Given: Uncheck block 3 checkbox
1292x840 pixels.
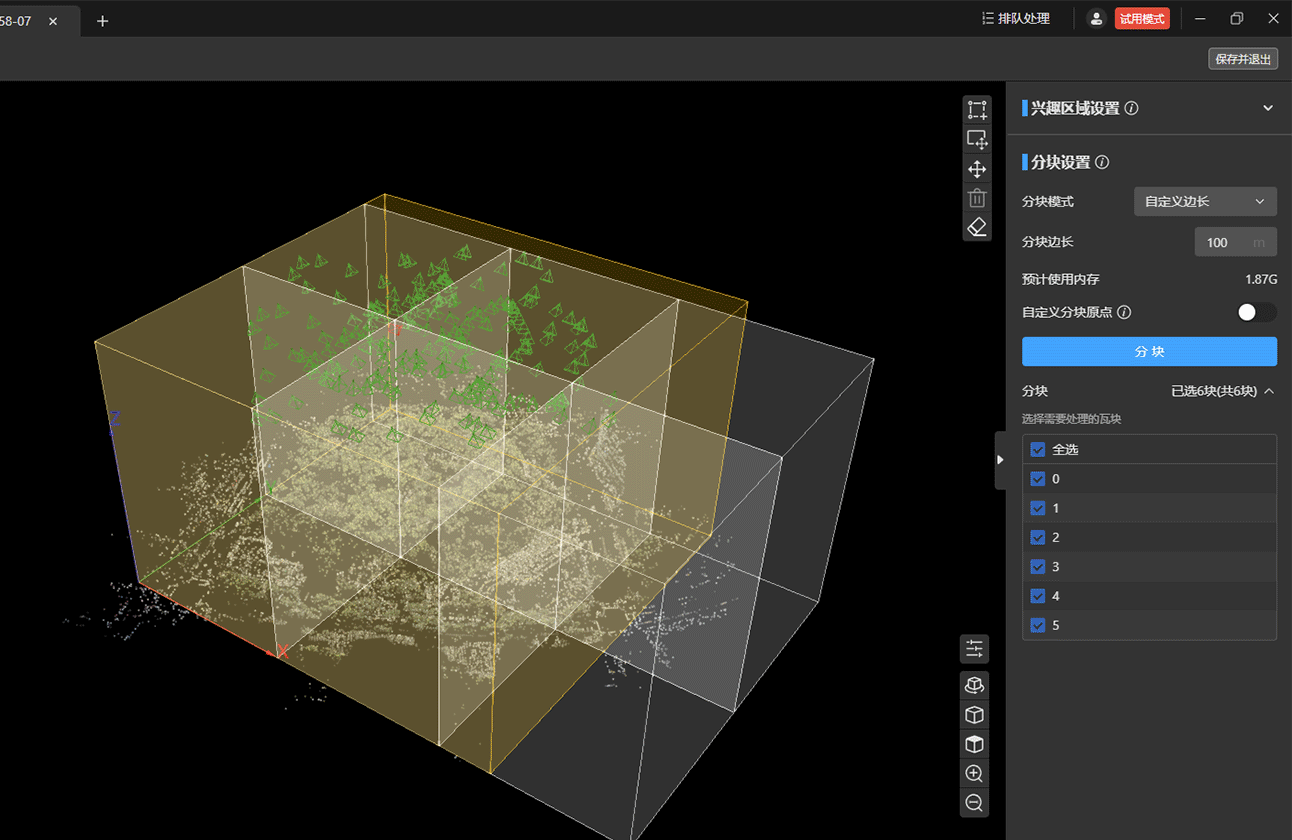Looking at the screenshot, I should pos(1038,567).
